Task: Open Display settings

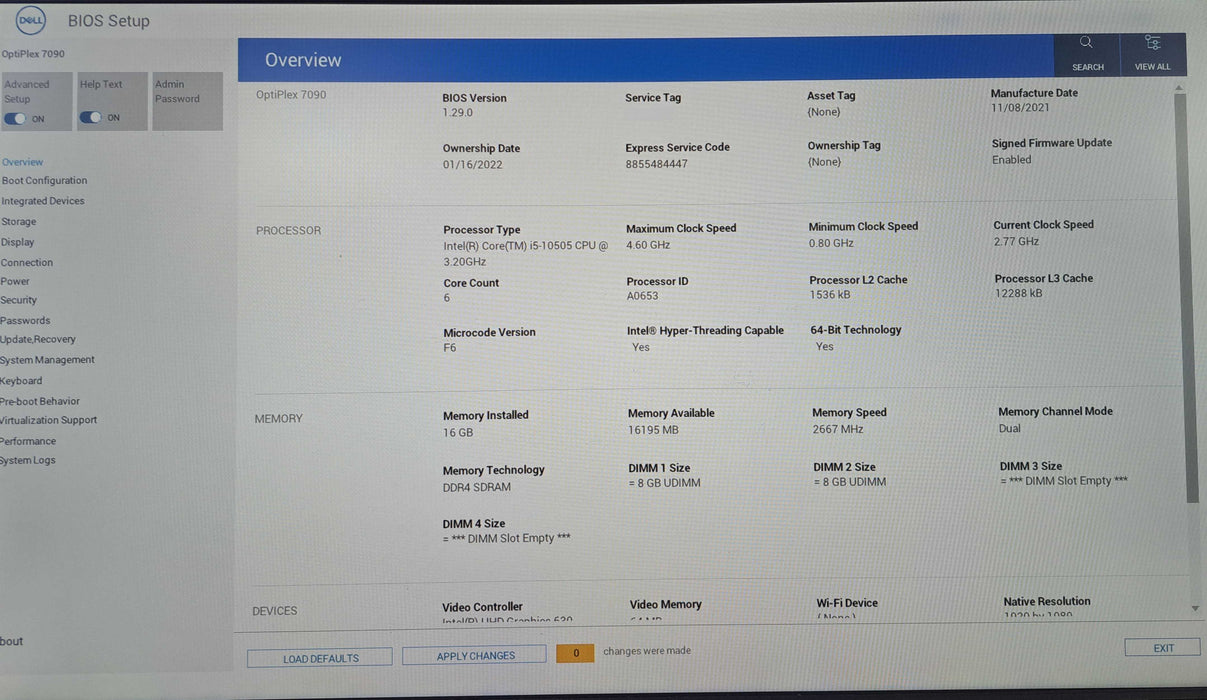Action: [x=17, y=242]
